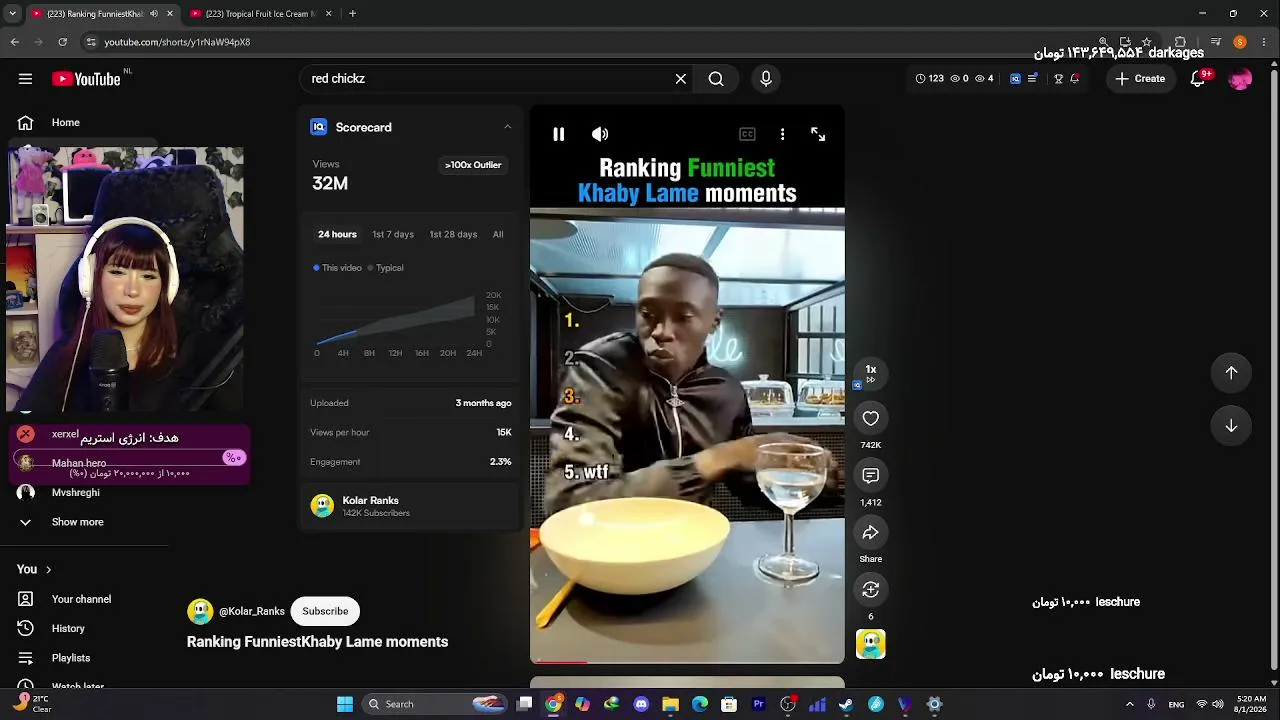Screen dimensions: 1280x720
Task: Share this Short
Action: [x=871, y=533]
